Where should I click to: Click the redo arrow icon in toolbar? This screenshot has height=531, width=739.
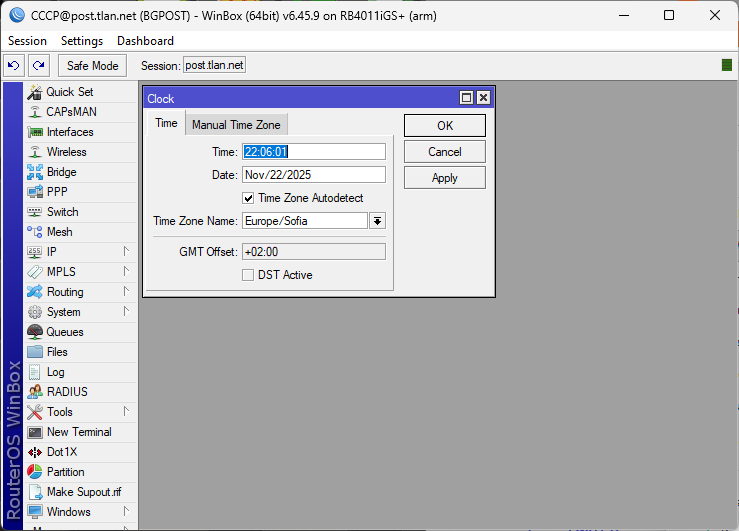pyautogui.click(x=39, y=65)
